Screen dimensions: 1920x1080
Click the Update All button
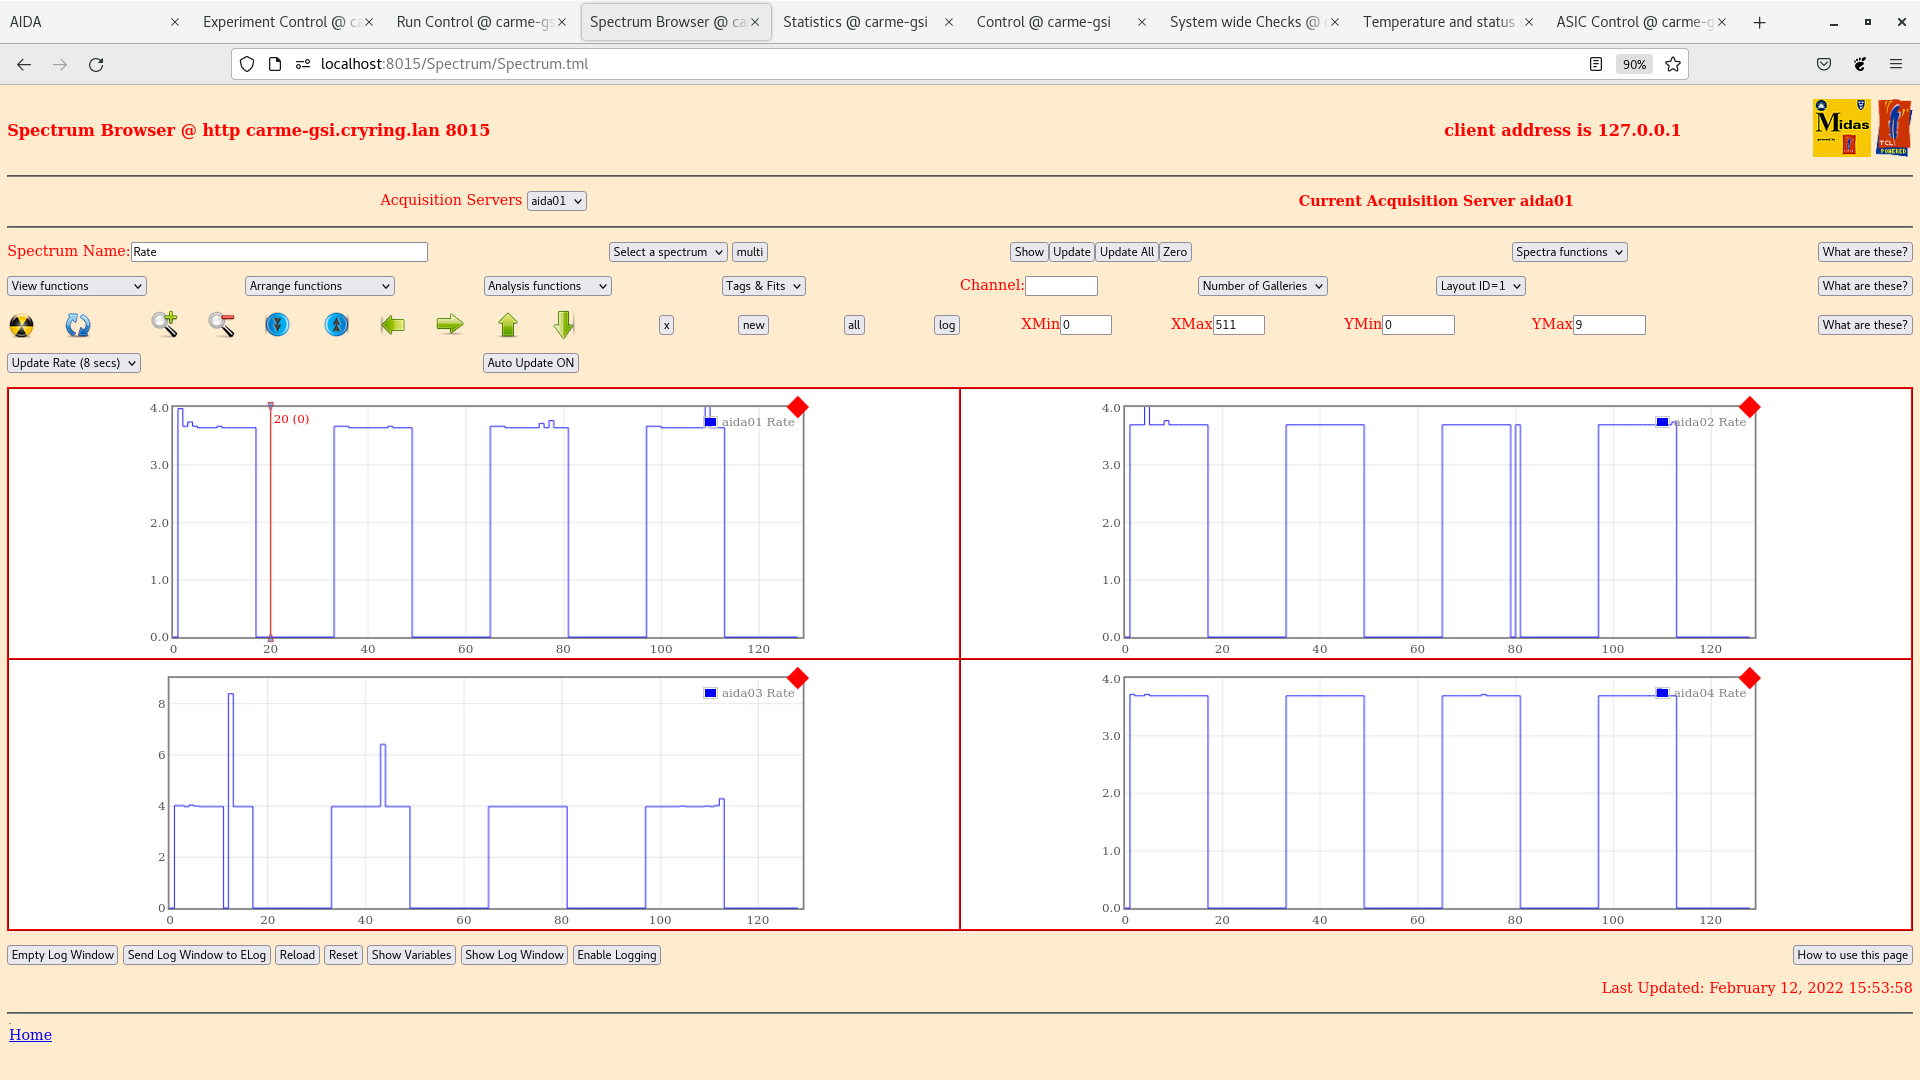coord(1126,252)
